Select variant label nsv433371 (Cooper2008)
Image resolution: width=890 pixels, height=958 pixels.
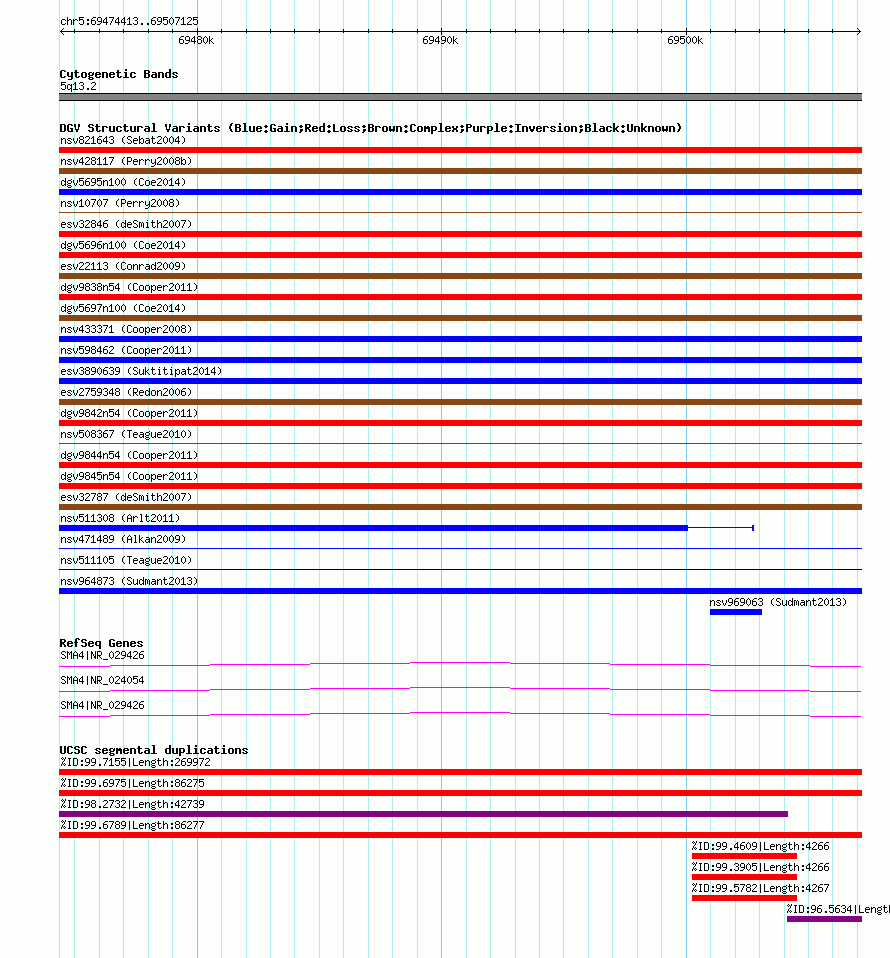coord(126,329)
